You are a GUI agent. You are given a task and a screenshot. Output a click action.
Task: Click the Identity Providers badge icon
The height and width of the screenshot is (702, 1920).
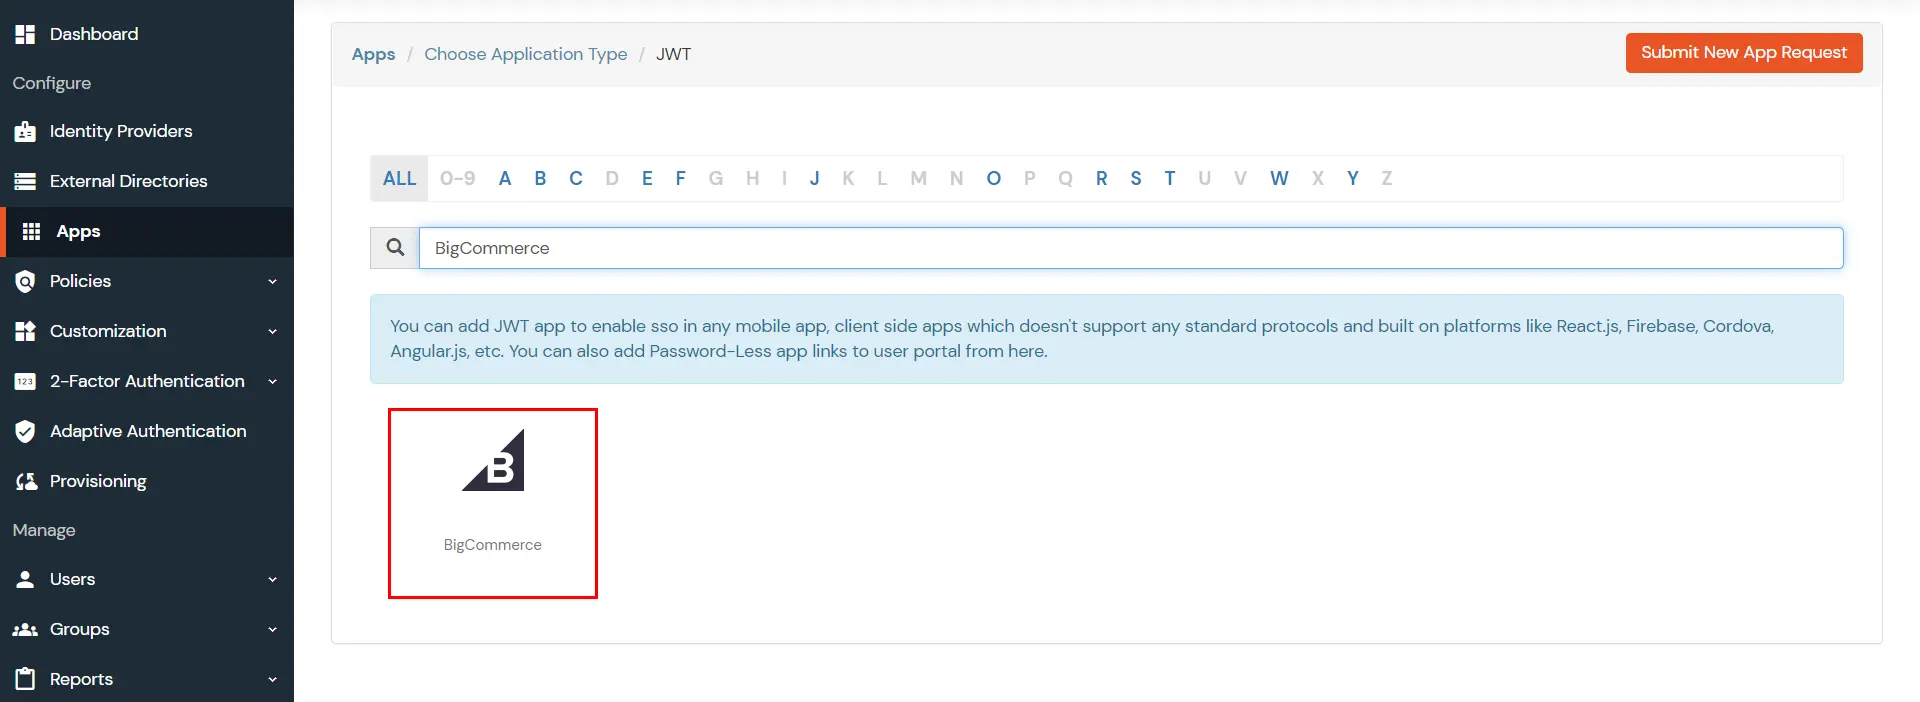pyautogui.click(x=25, y=131)
